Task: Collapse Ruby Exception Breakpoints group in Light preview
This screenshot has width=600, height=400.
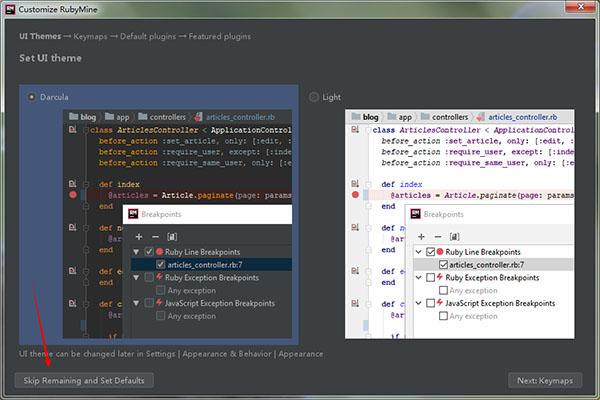Action: pyautogui.click(x=419, y=278)
